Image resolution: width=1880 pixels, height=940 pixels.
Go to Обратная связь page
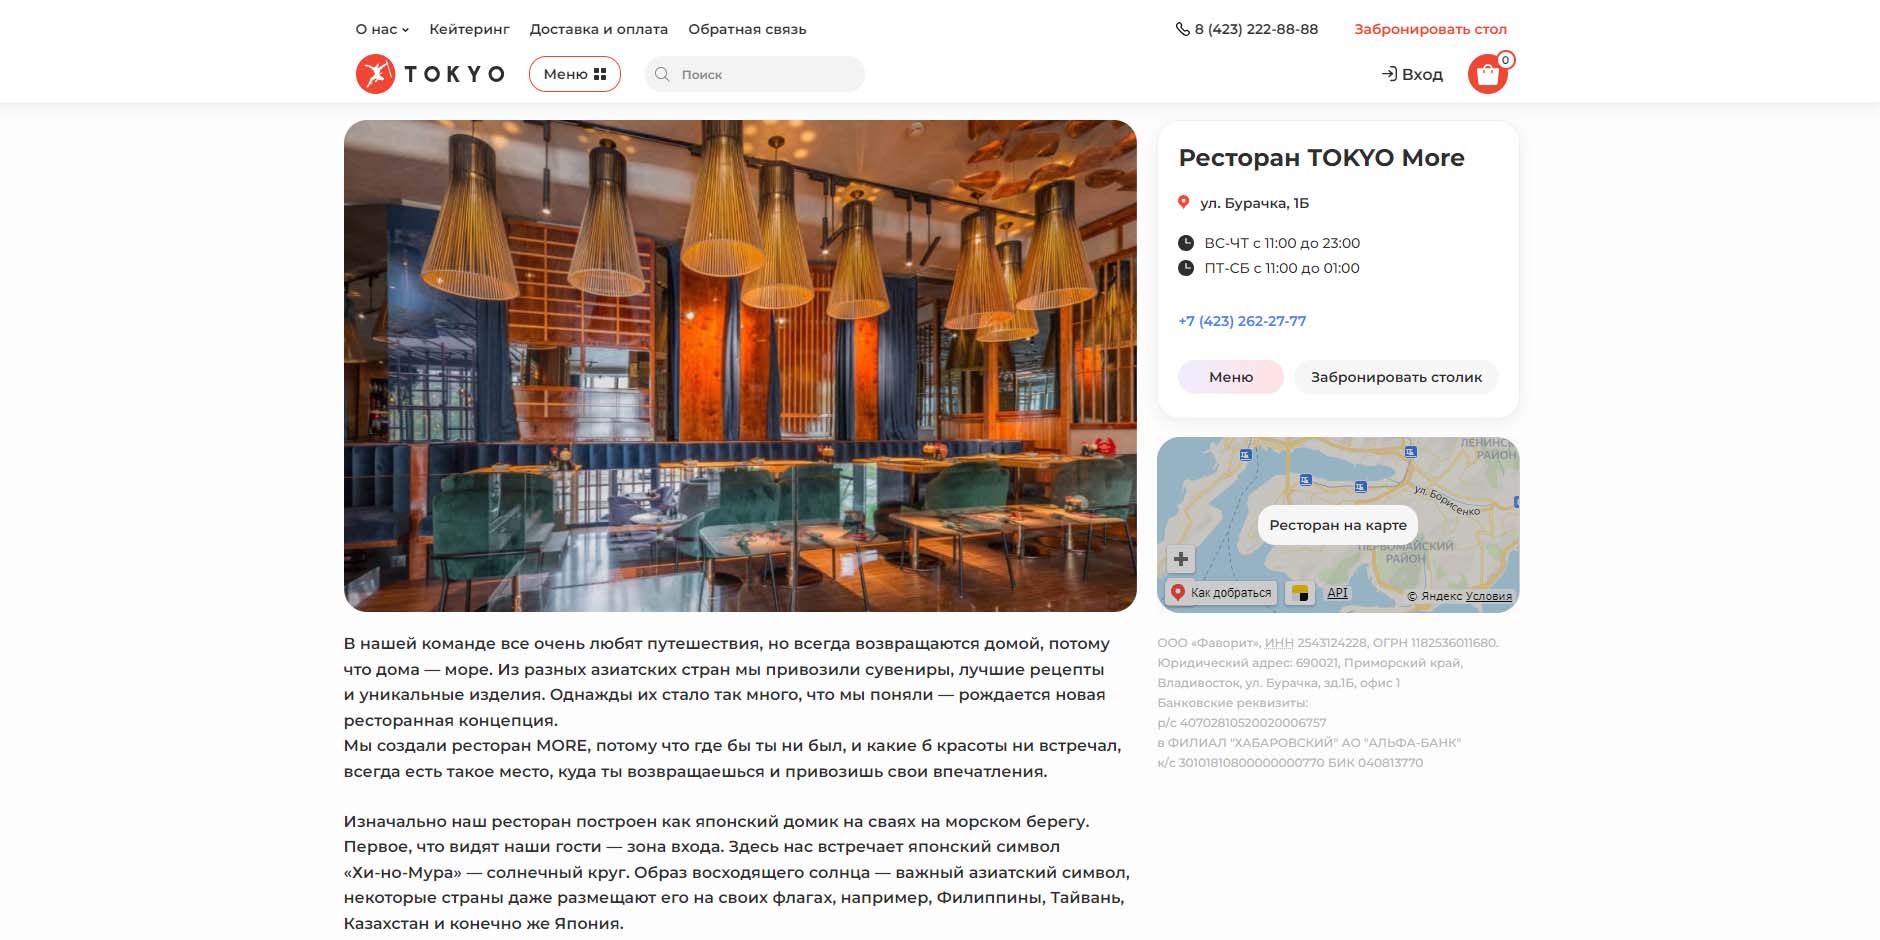[747, 29]
